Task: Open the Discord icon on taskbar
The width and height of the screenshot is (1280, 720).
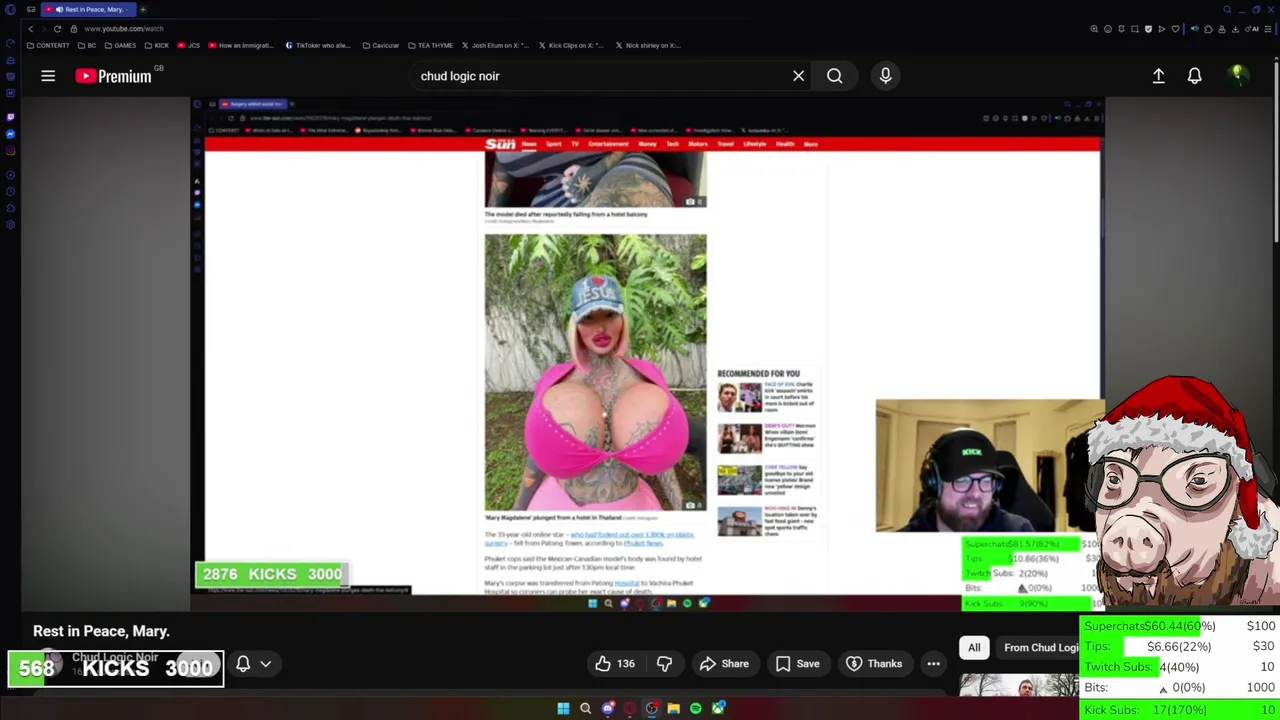Action: pos(607,709)
